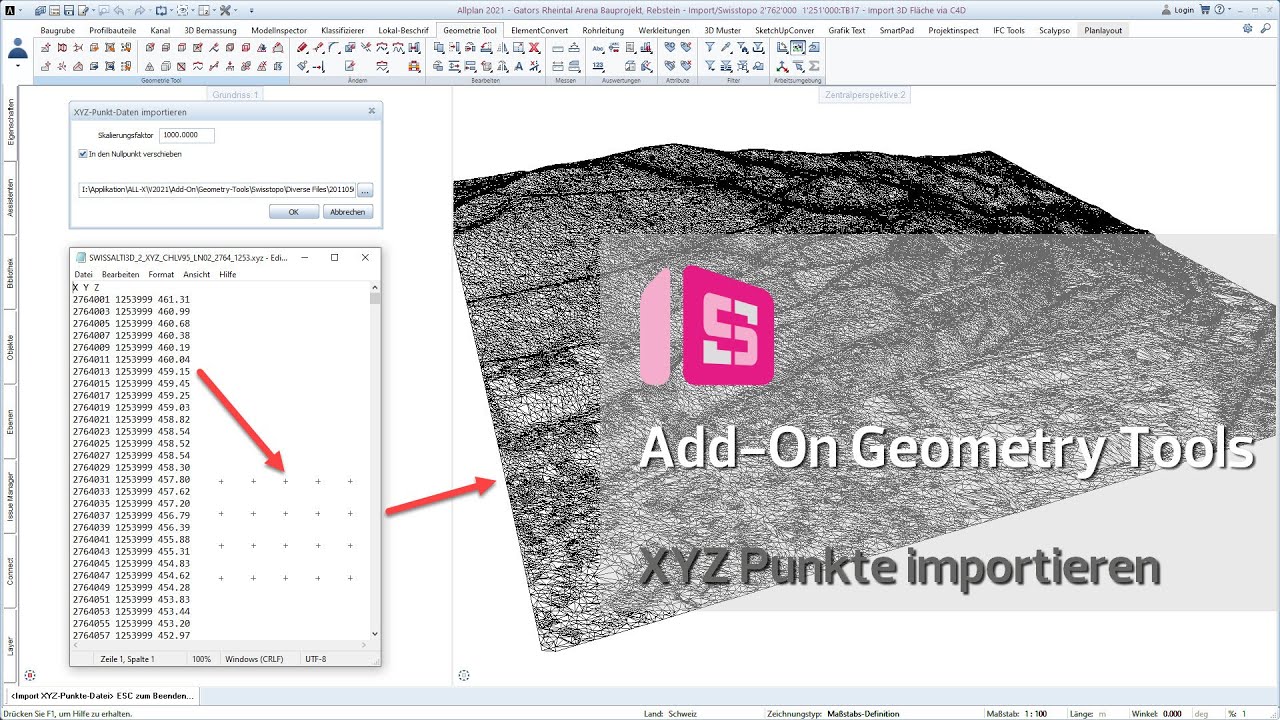Click the save icon in quick access toolbar
Screen dimensions: 1280x720
point(68,9)
